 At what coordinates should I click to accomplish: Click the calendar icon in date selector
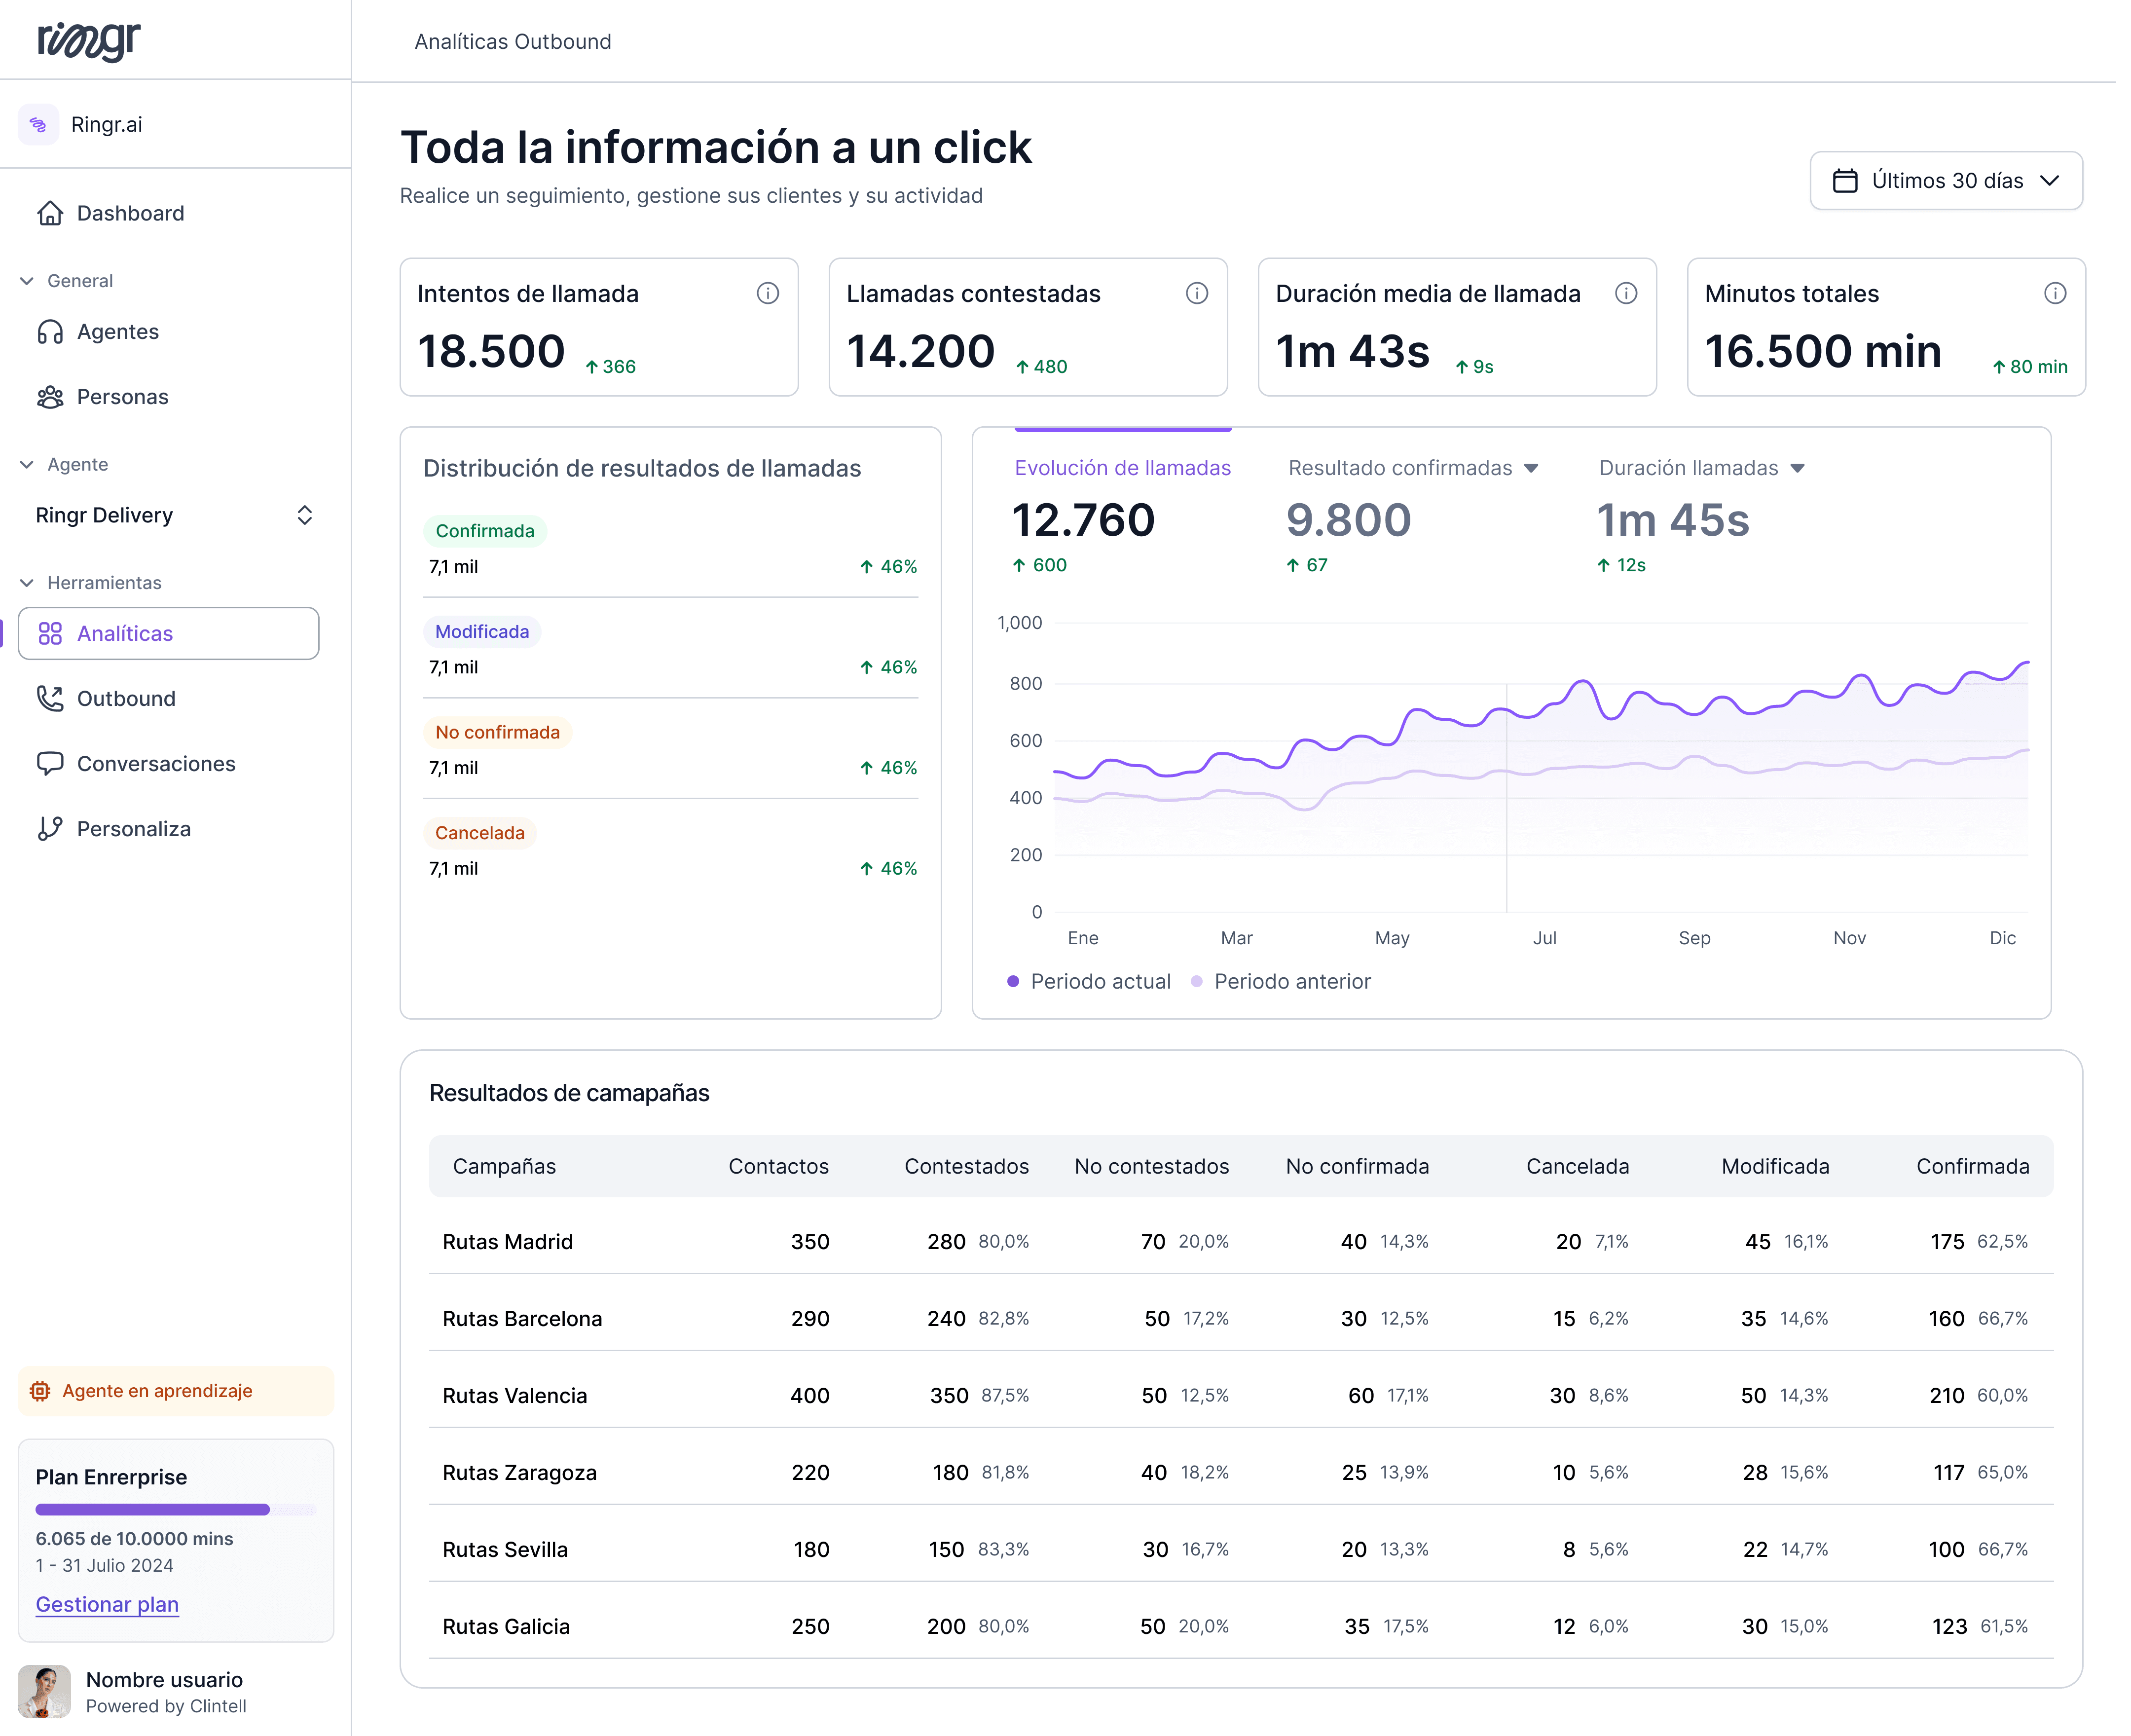pos(1845,181)
